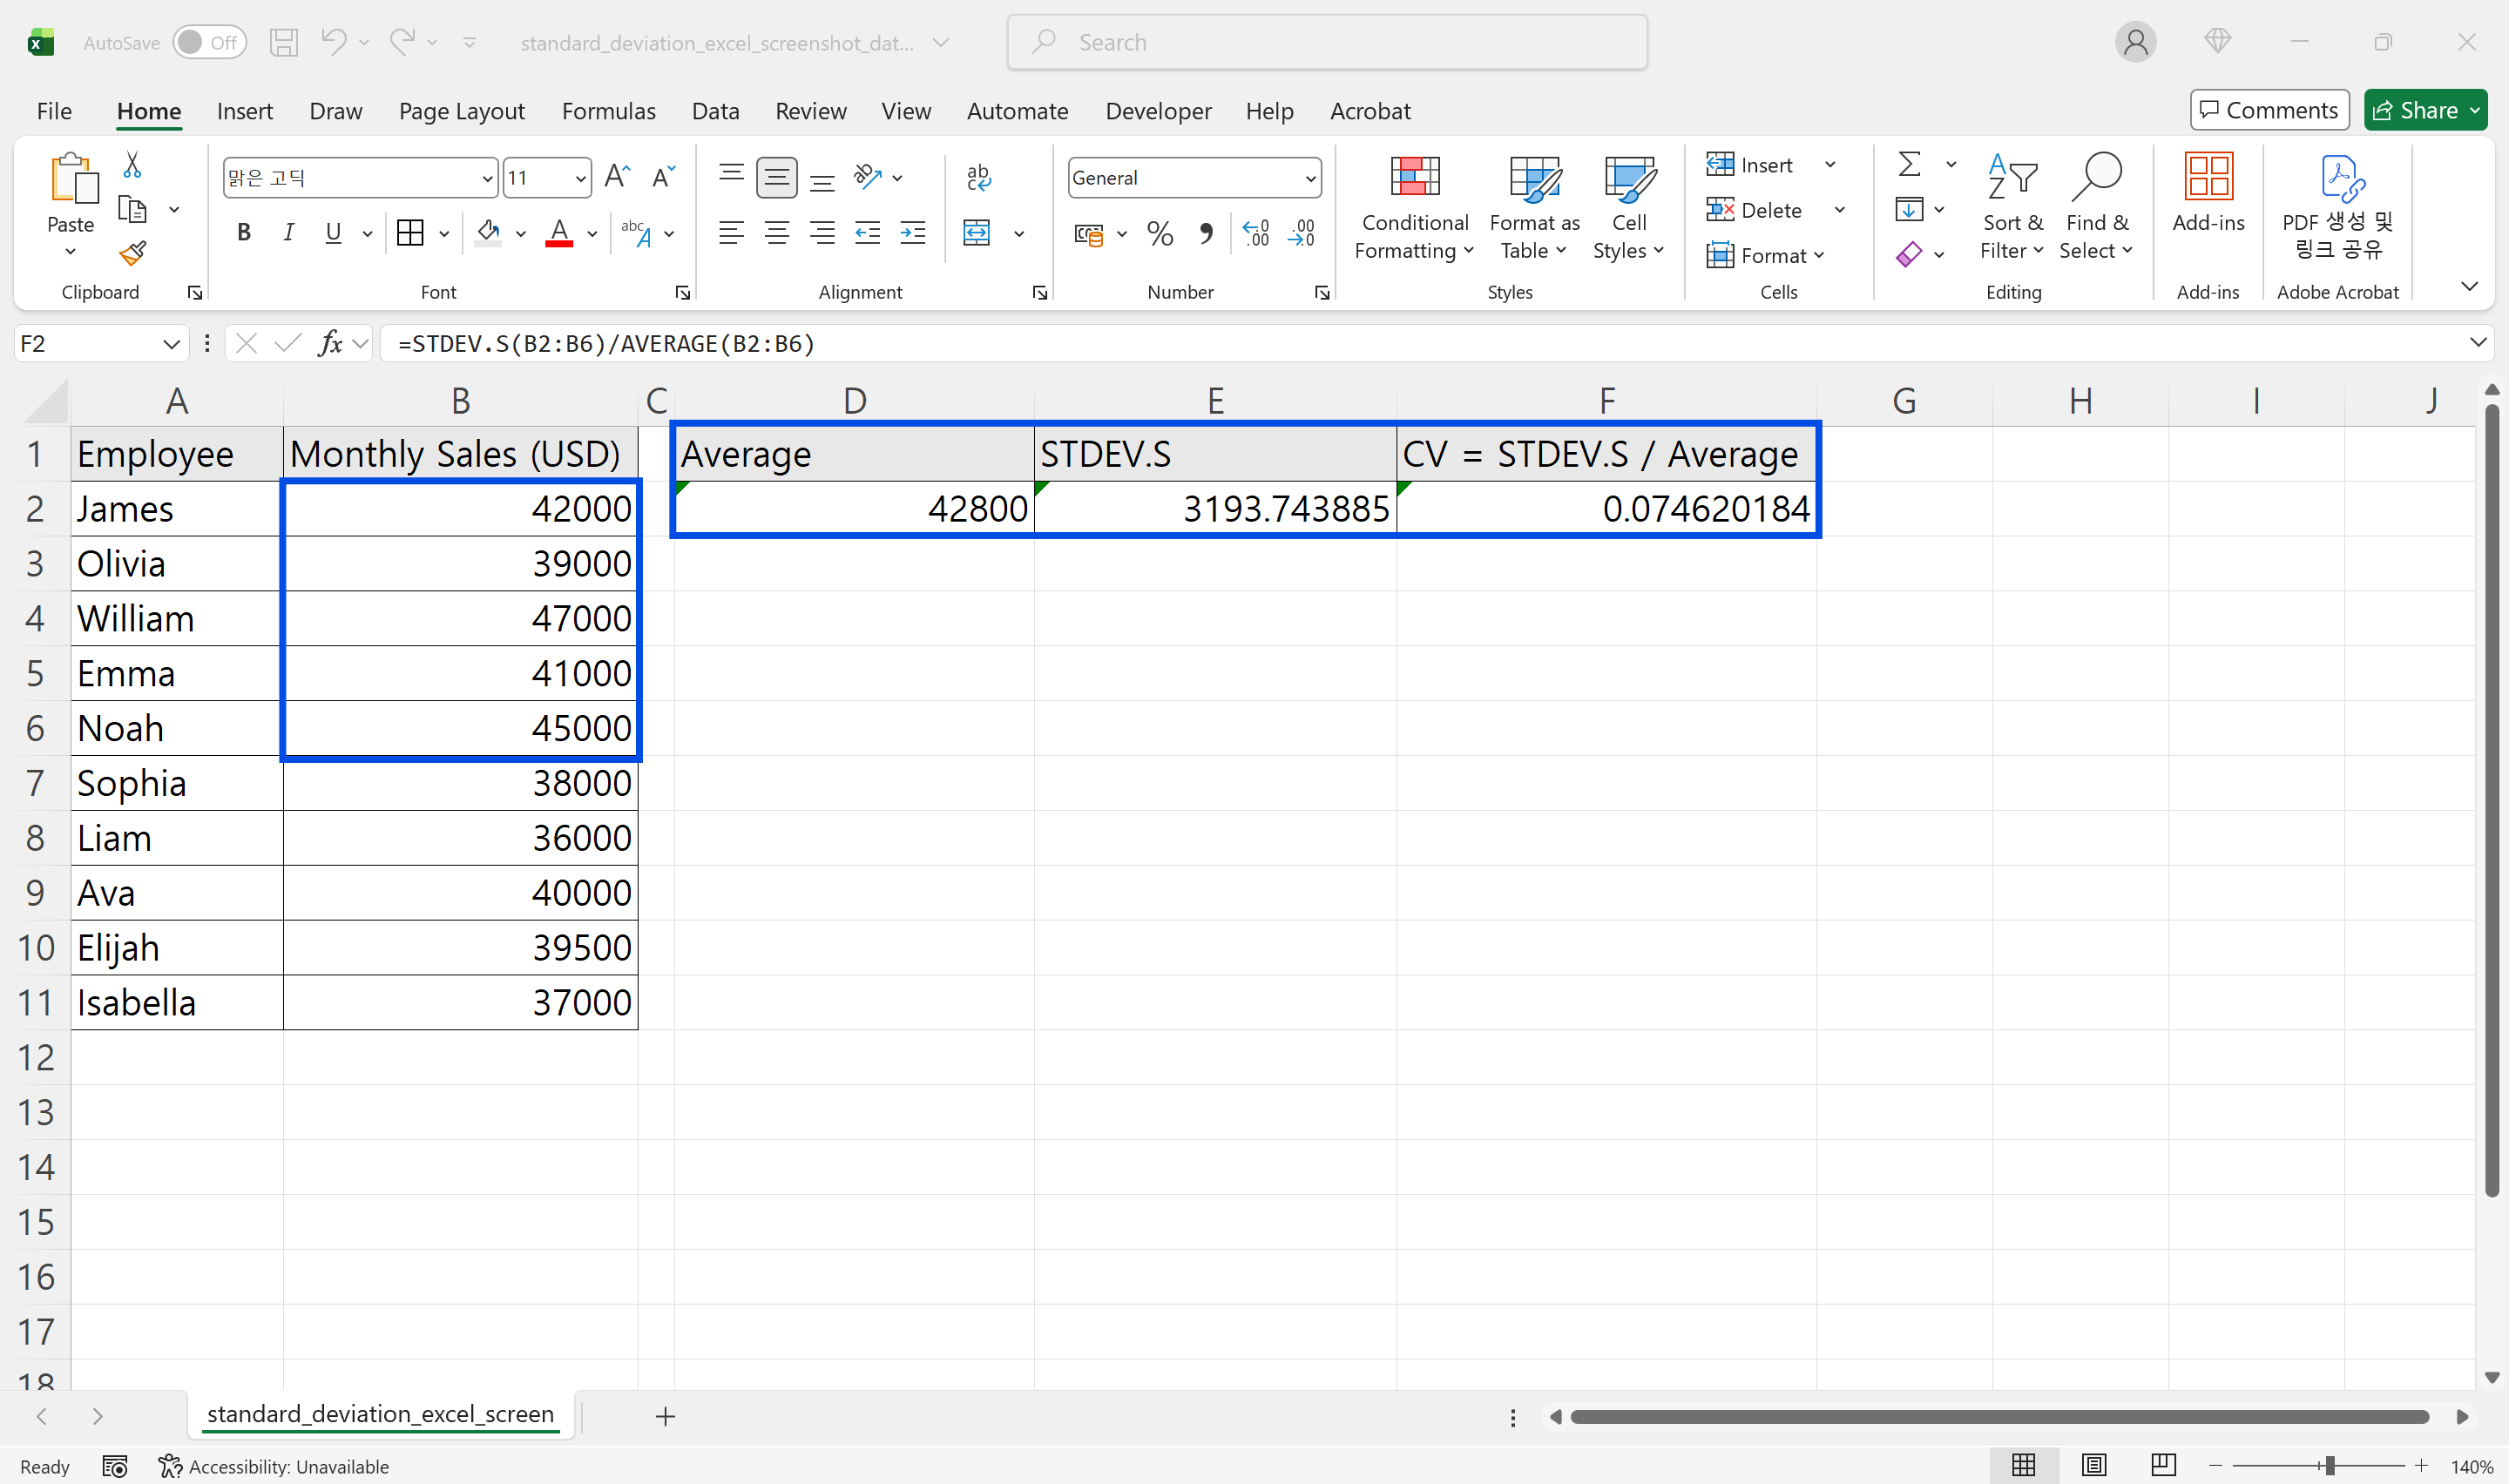Click the Insert Function fx icon

330,344
